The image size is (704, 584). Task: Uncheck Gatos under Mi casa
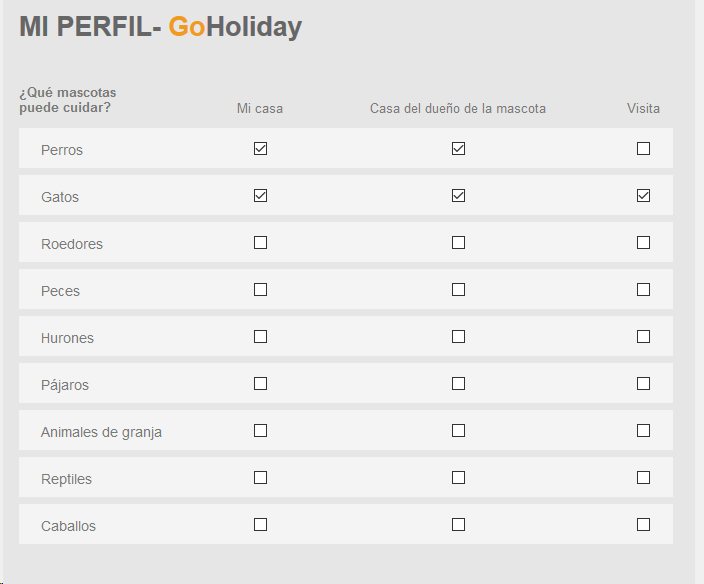coord(261,196)
